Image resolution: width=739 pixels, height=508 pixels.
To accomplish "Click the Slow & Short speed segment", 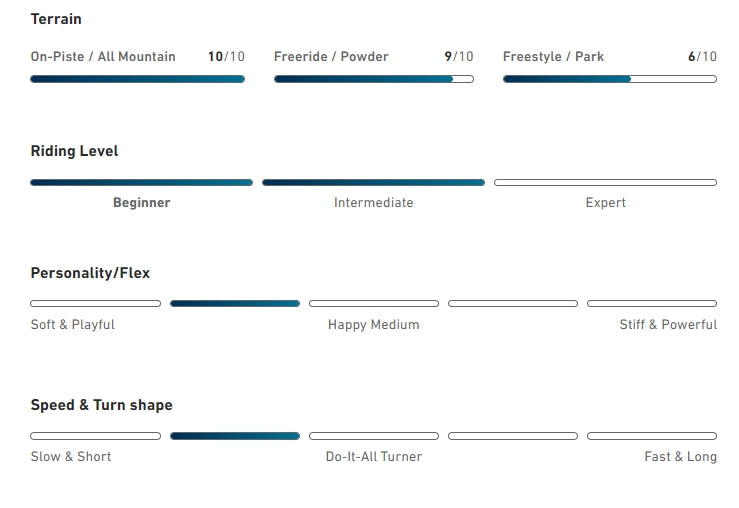I will (96, 436).
